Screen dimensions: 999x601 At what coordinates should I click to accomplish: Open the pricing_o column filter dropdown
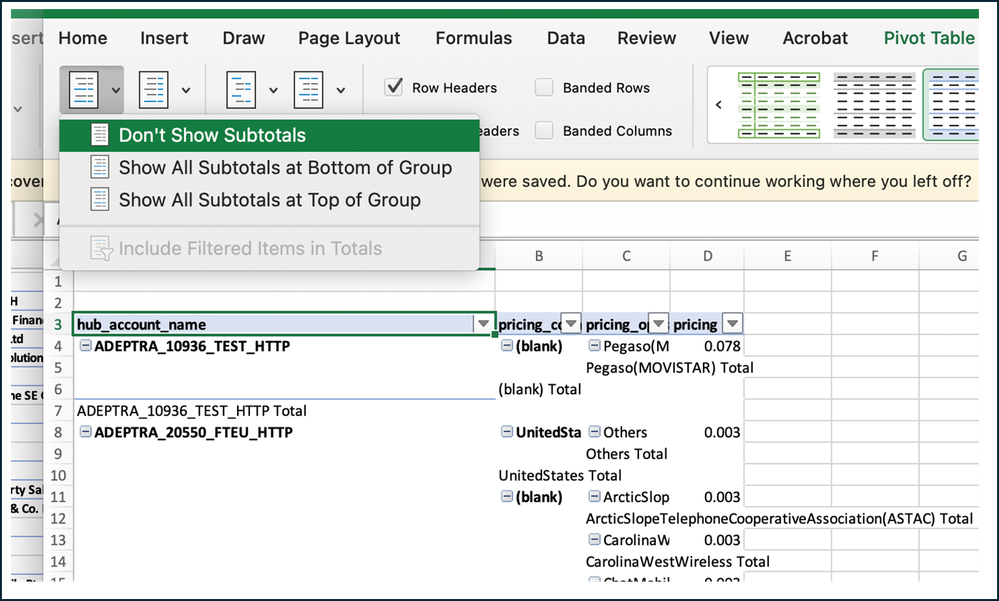pyautogui.click(x=658, y=324)
